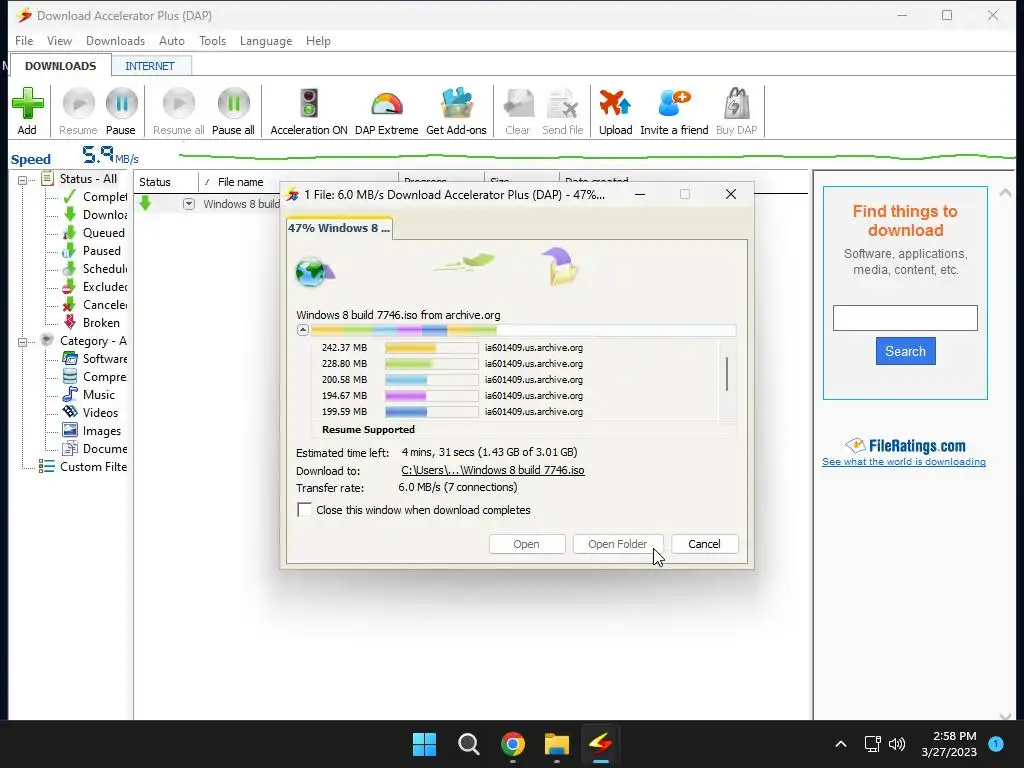Open the File menu
Screen dimensions: 1024x768
pyautogui.click(x=24, y=40)
